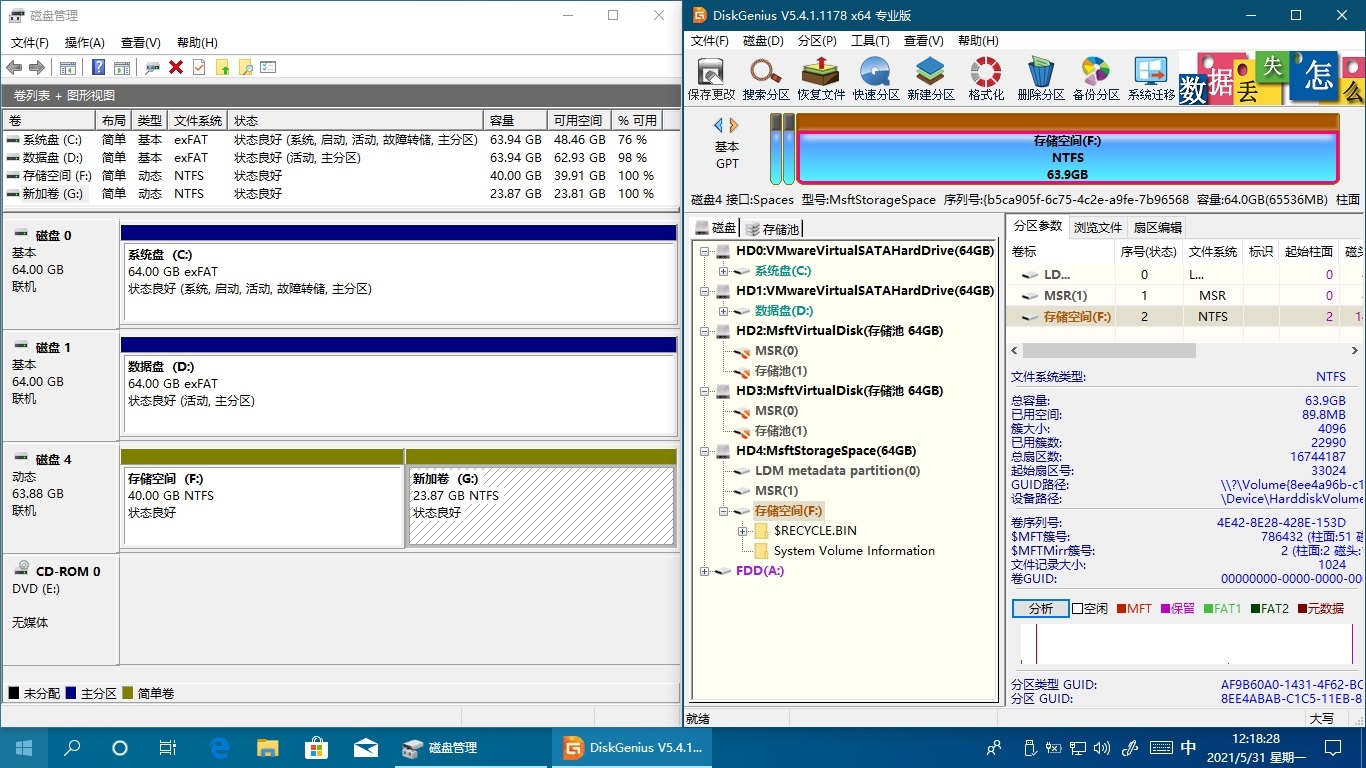Click Back arrow in Disk Management toolbar
The width and height of the screenshot is (1366, 768).
coord(14,67)
